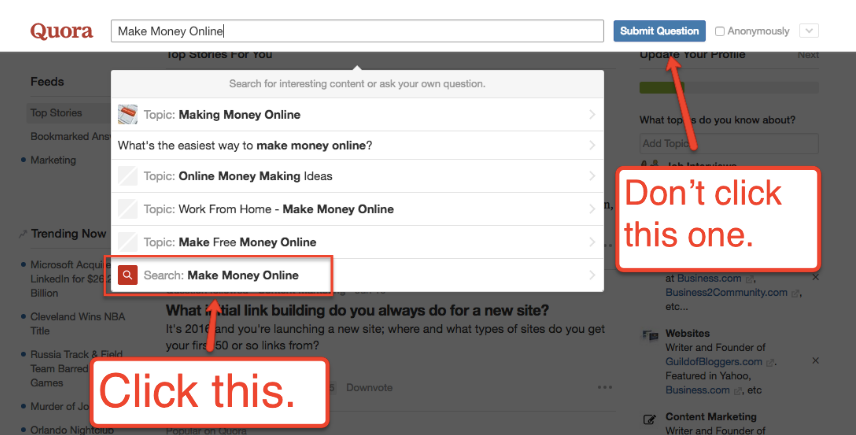Click 'Search for interesting content' hint text
Screen dimensions: 856x435
pyautogui.click(x=357, y=84)
